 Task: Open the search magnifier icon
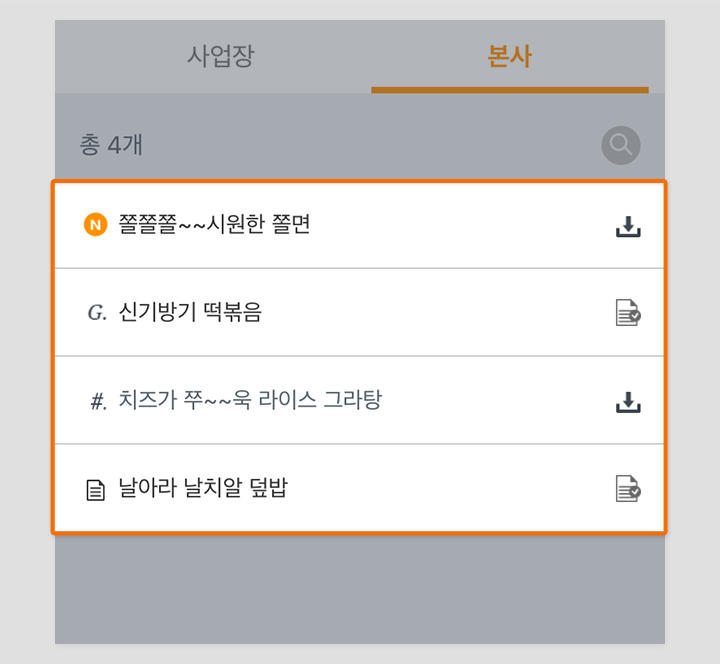pos(621,145)
